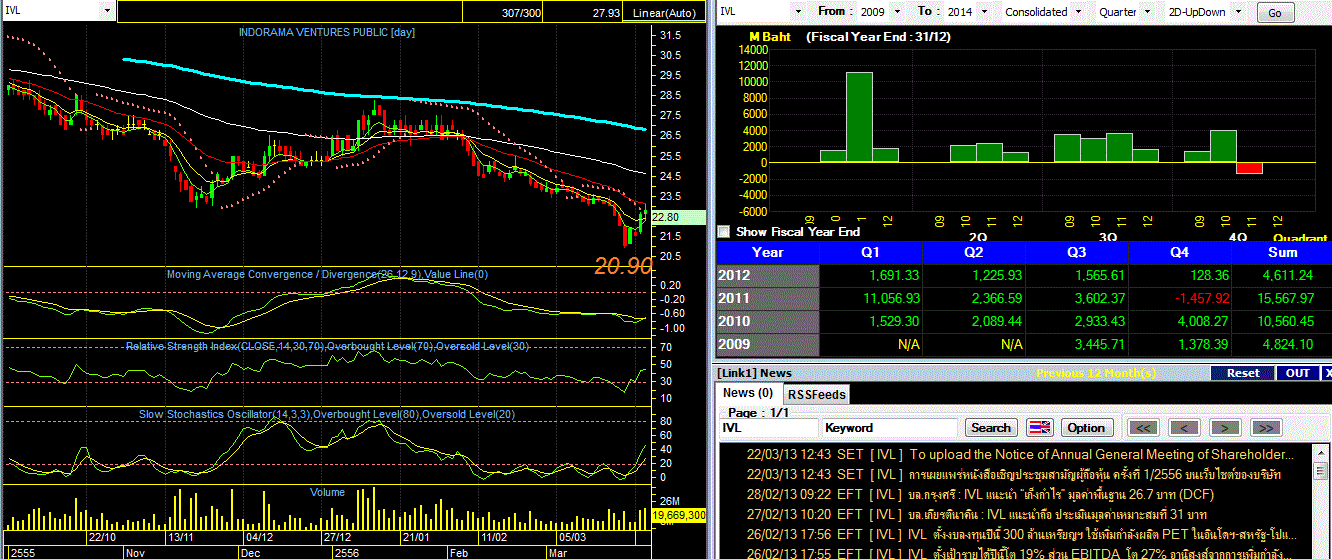
Task: Switch to the News (0) tab
Action: pyautogui.click(x=748, y=393)
